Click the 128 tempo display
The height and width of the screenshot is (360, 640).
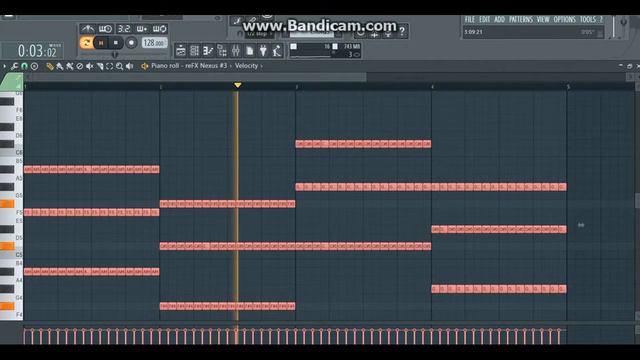click(154, 42)
